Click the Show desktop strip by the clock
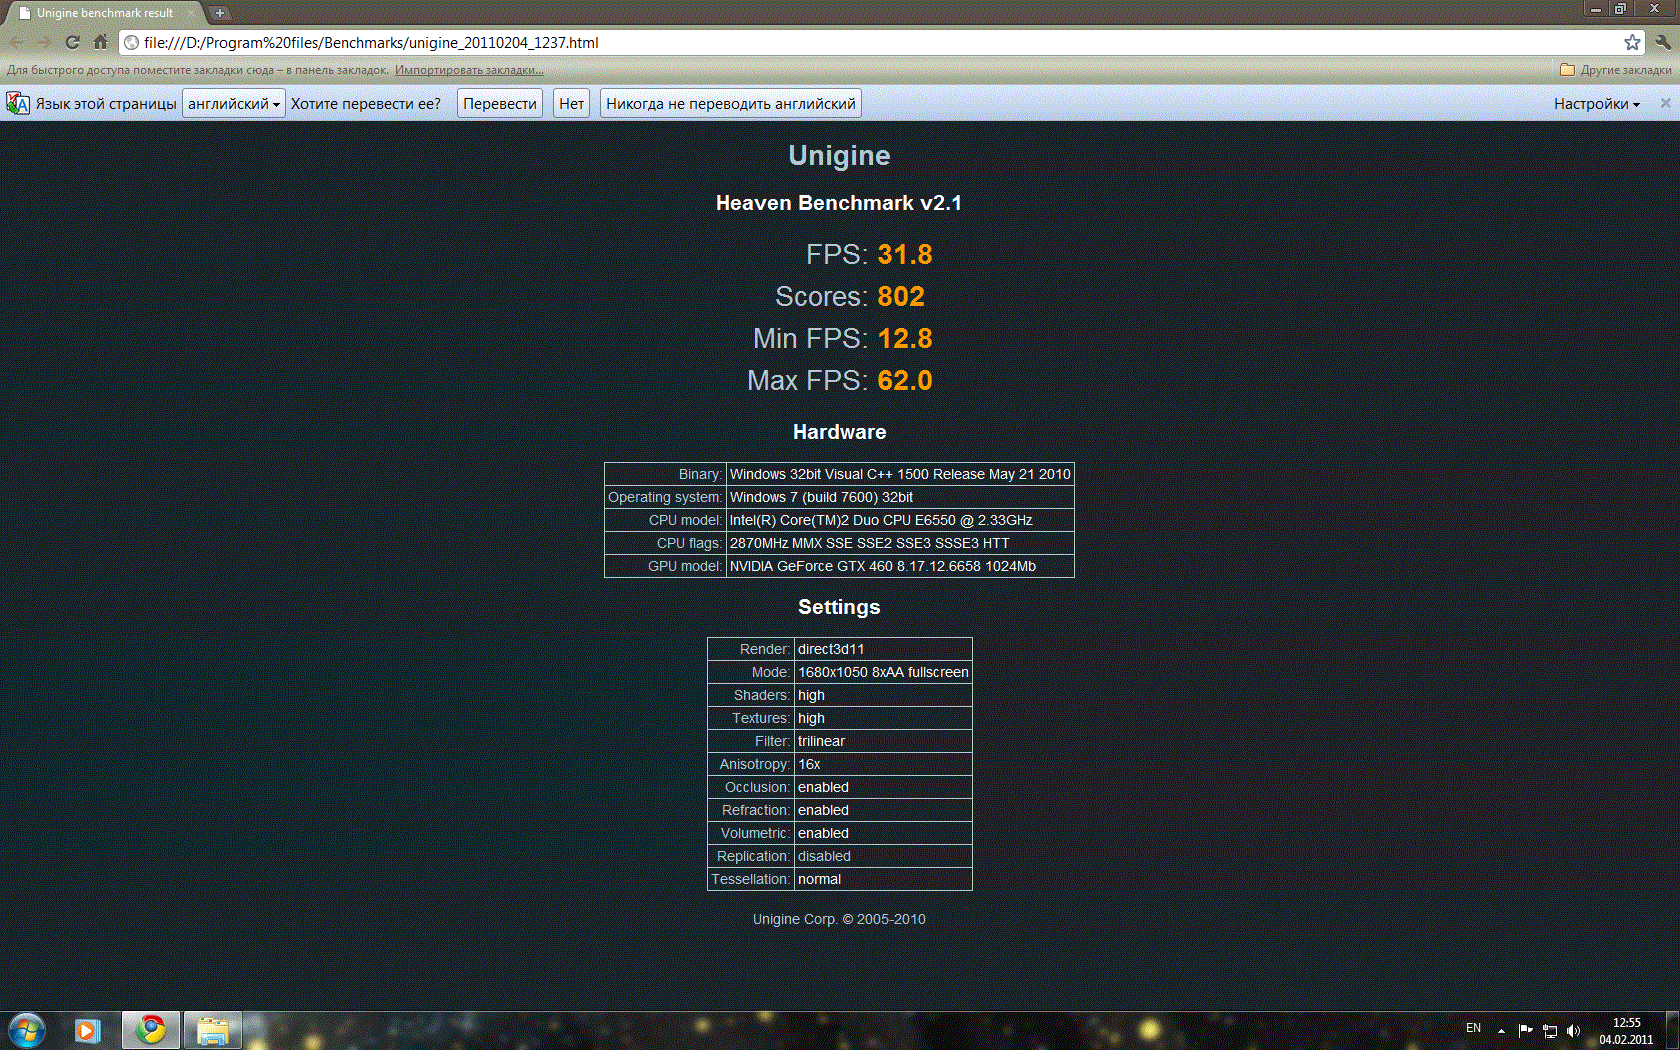 coord(1672,1030)
